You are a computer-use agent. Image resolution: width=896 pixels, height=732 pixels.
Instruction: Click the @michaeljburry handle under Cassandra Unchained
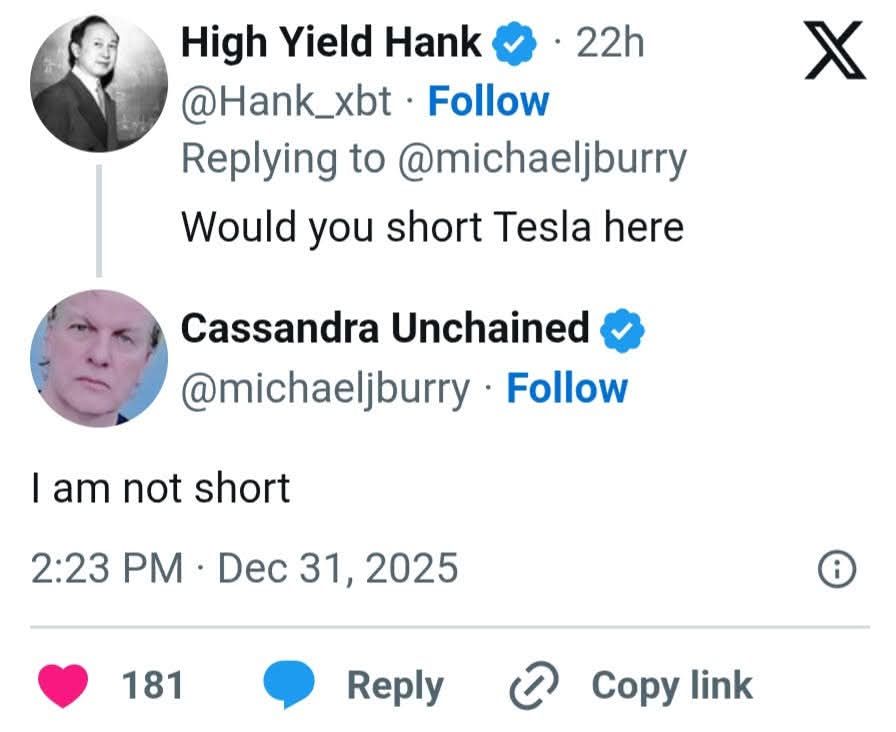[324, 388]
